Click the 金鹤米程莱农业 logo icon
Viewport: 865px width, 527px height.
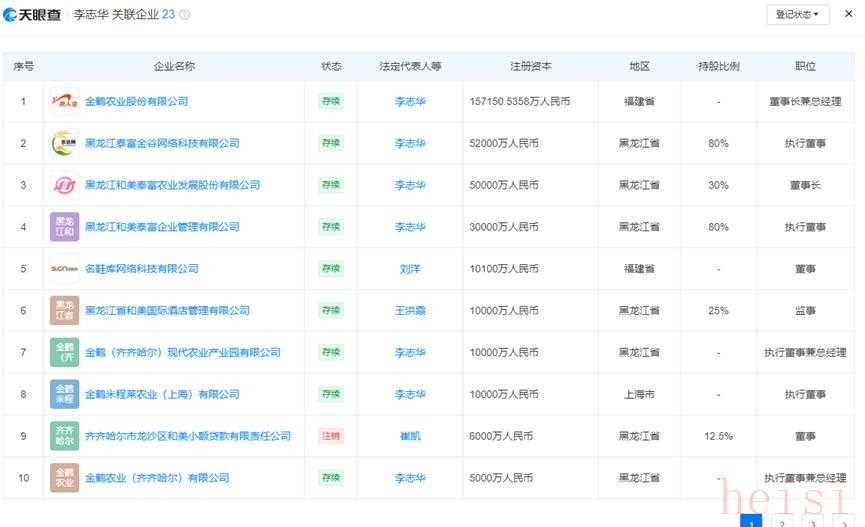[x=64, y=394]
